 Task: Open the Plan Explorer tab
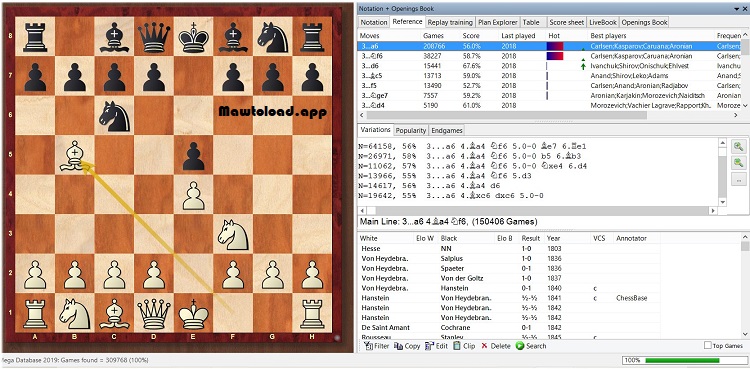pyautogui.click(x=497, y=22)
